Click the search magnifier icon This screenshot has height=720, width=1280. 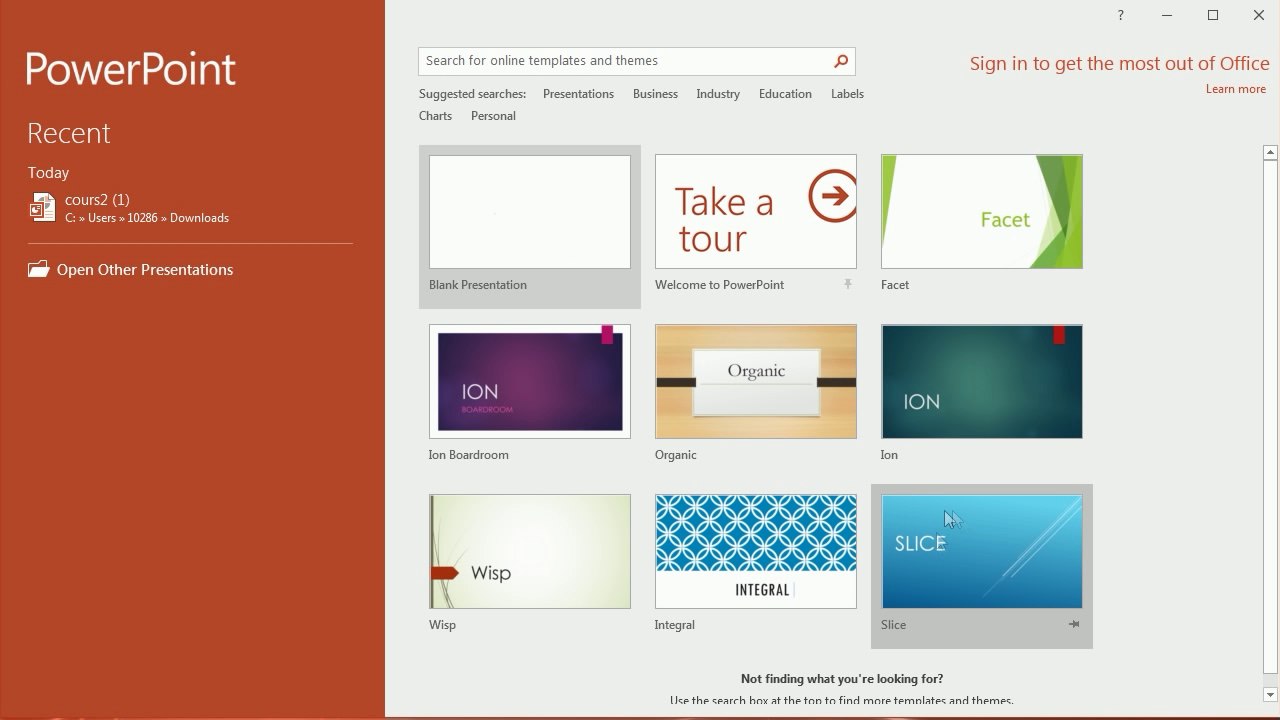coord(841,61)
